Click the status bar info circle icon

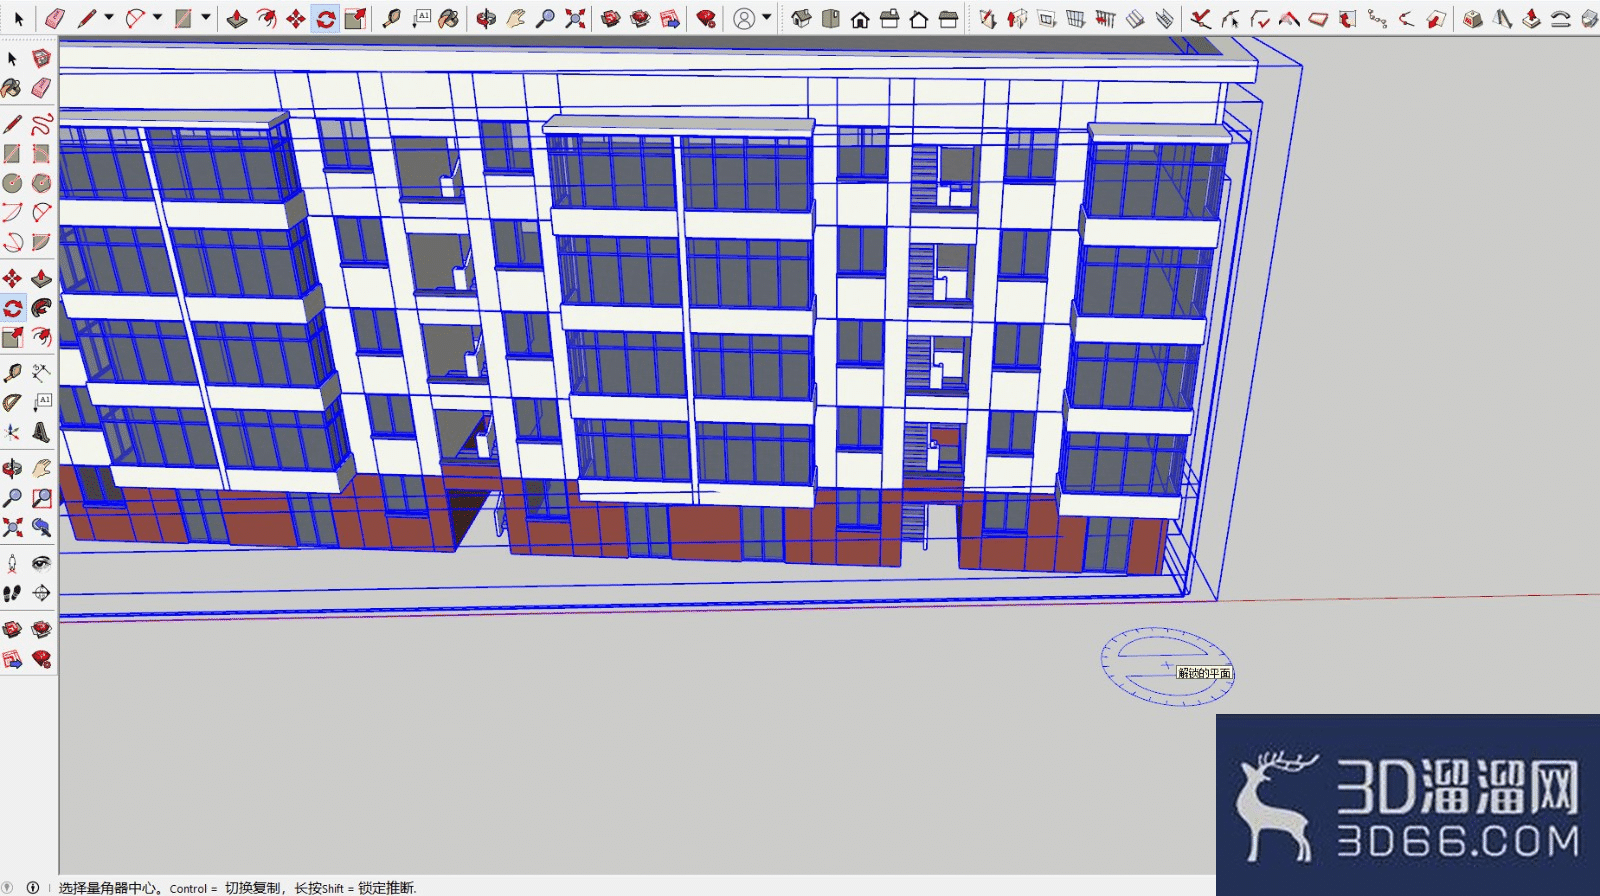point(33,887)
